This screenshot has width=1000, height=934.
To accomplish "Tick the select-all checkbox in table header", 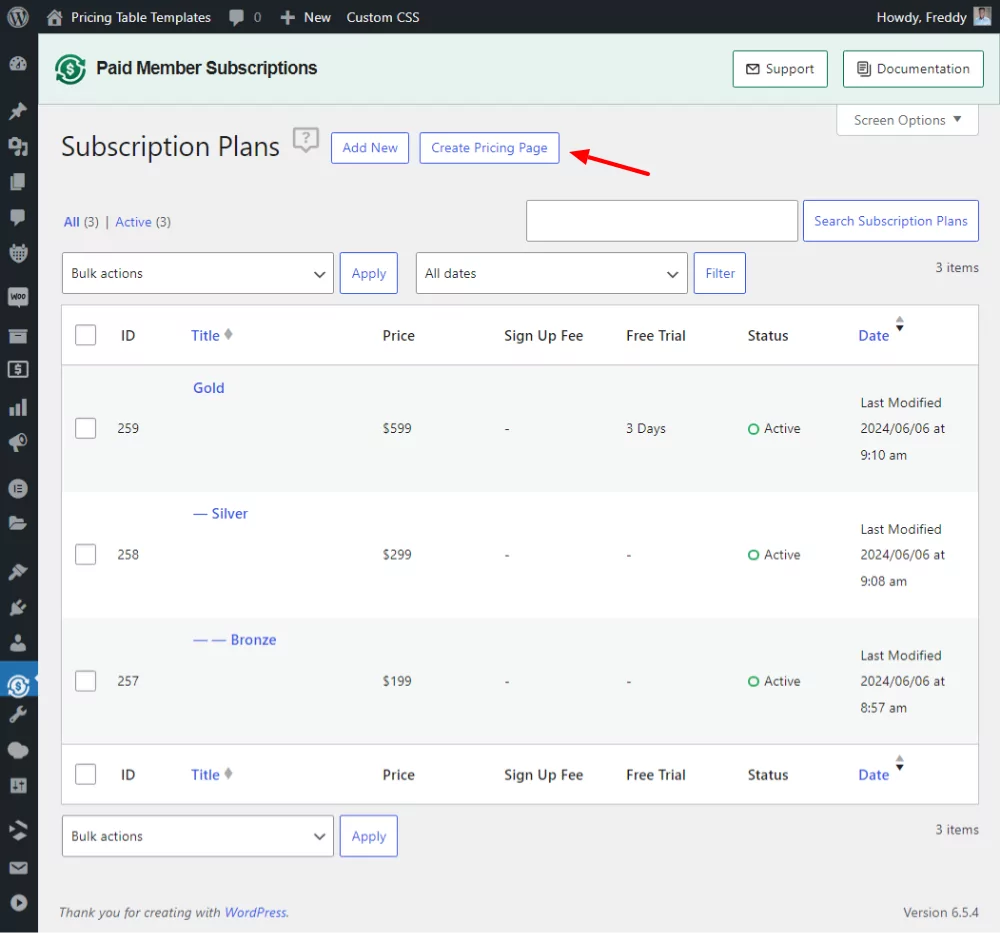I will [85, 335].
